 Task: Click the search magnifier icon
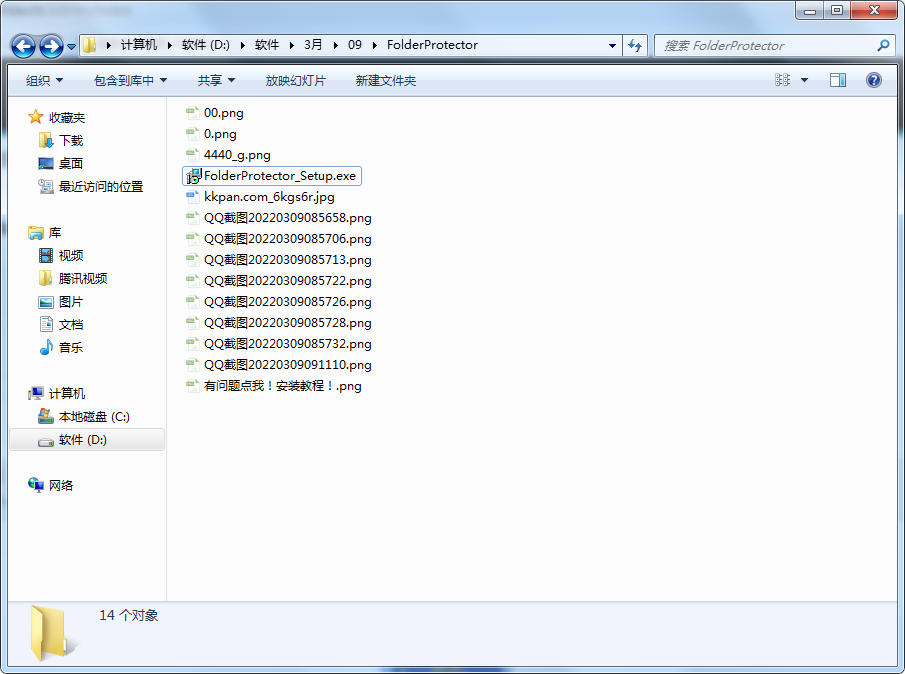coord(883,45)
